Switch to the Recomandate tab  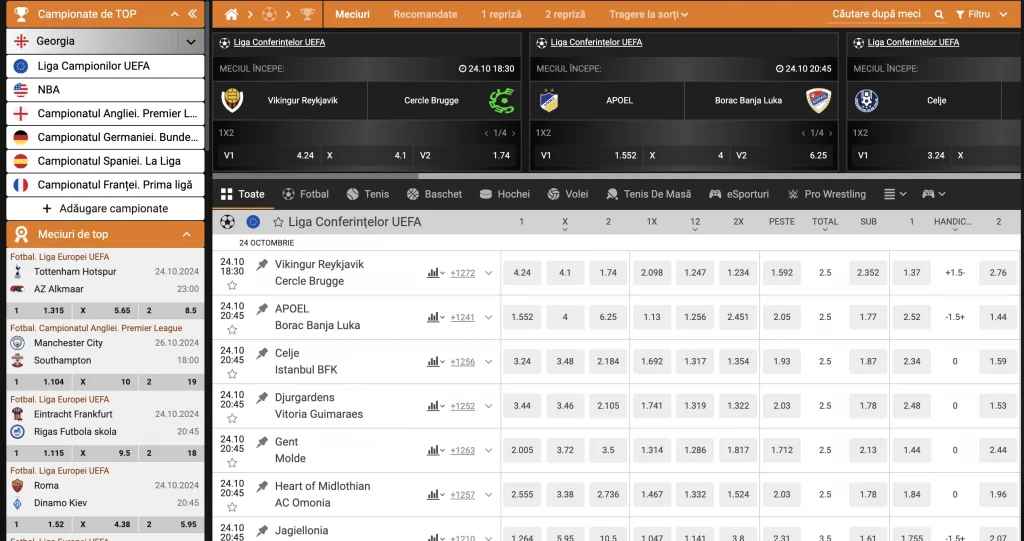tap(425, 15)
